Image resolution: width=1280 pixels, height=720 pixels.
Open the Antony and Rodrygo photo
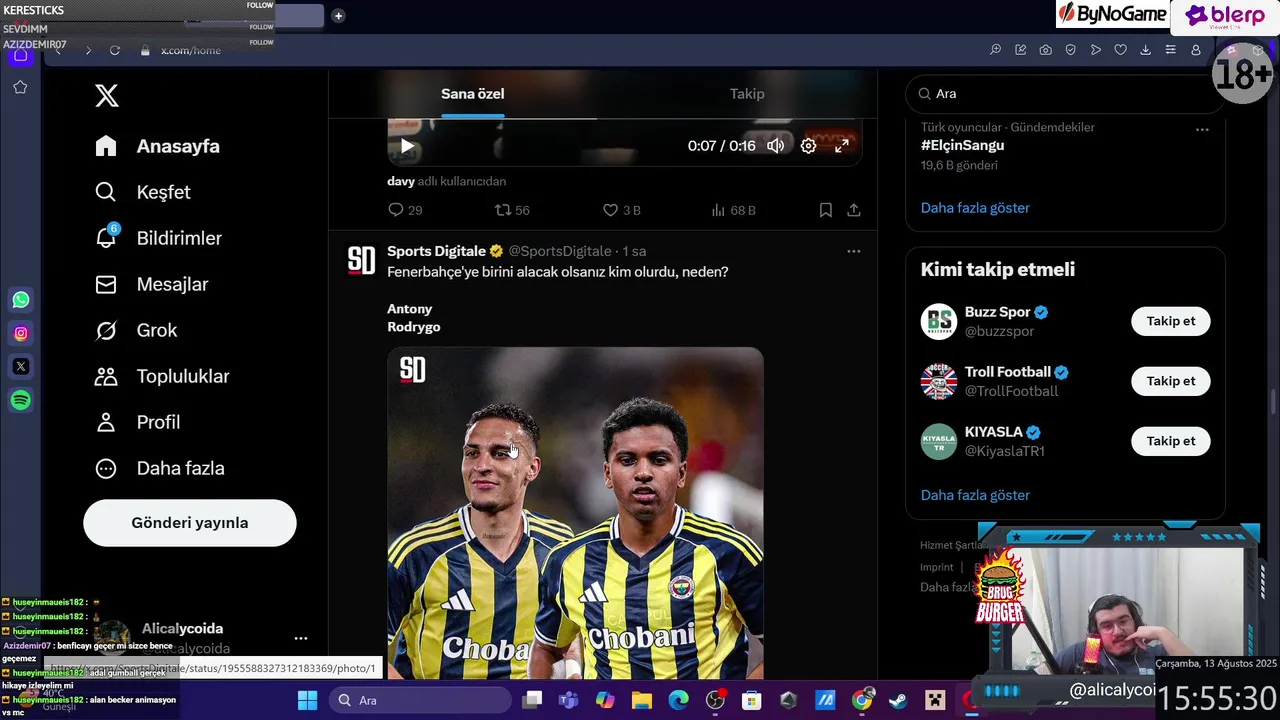click(x=575, y=513)
